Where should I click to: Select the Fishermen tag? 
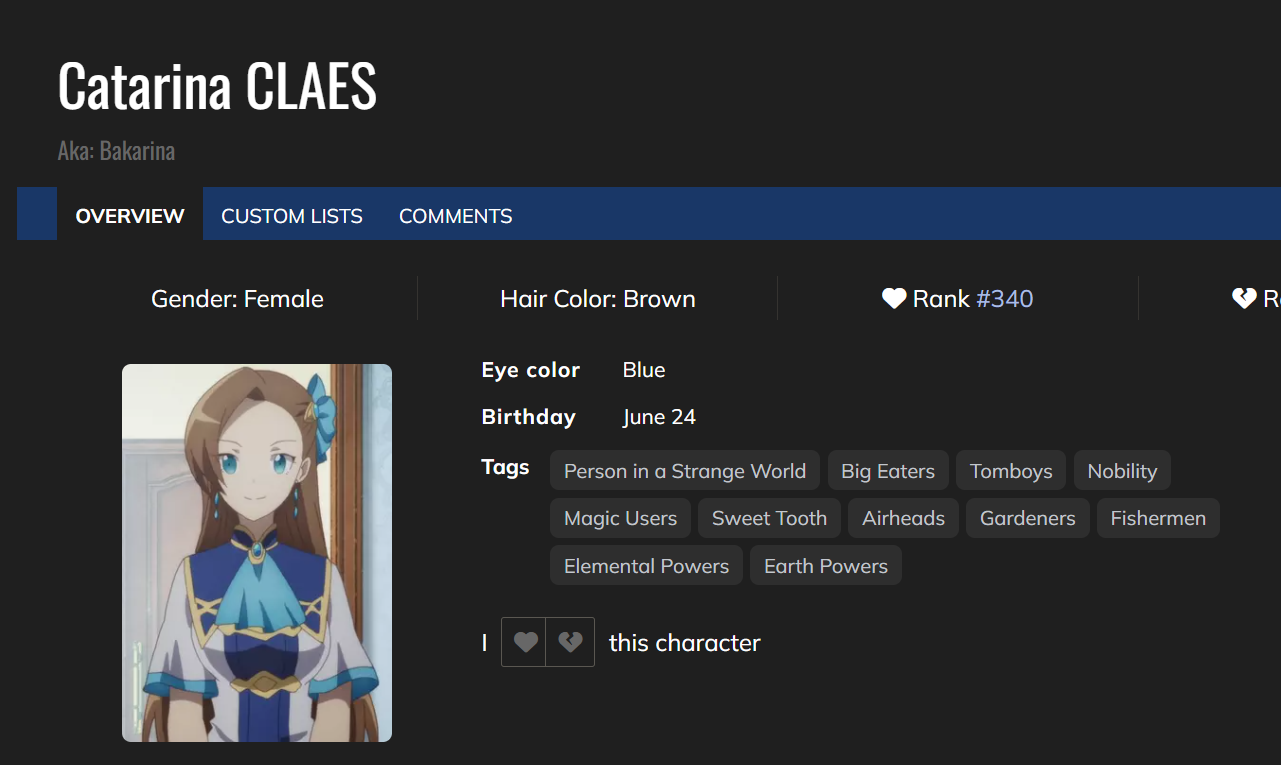1158,518
